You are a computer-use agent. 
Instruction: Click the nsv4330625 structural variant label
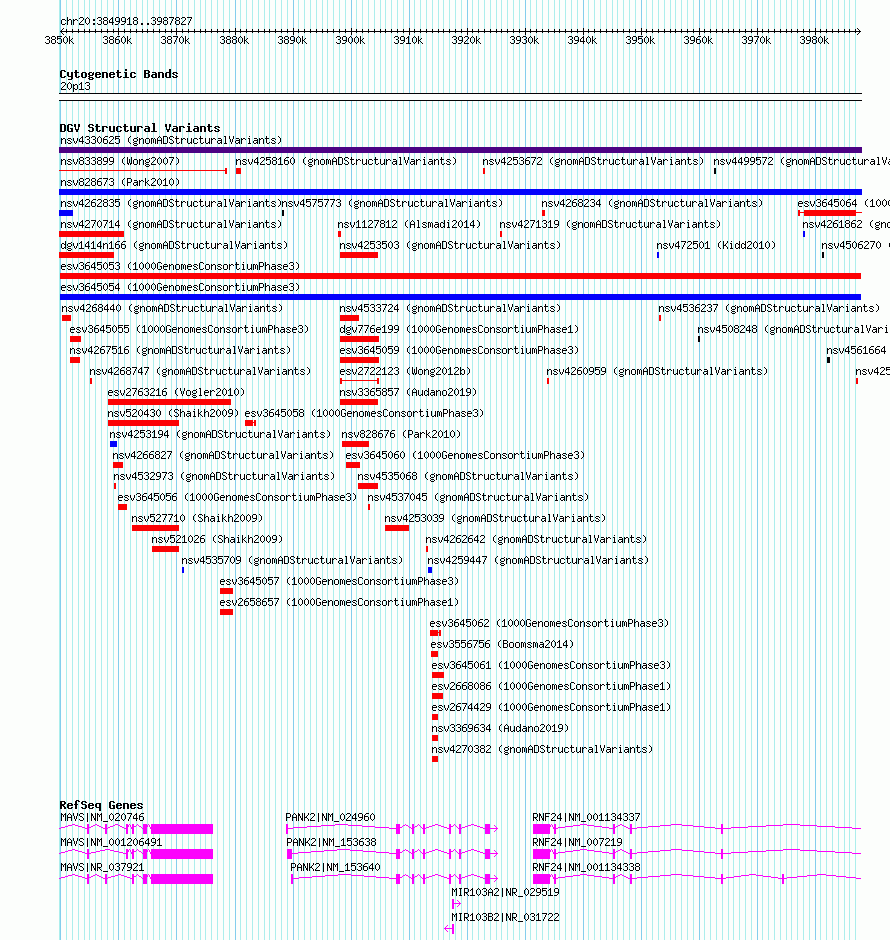pos(171,140)
